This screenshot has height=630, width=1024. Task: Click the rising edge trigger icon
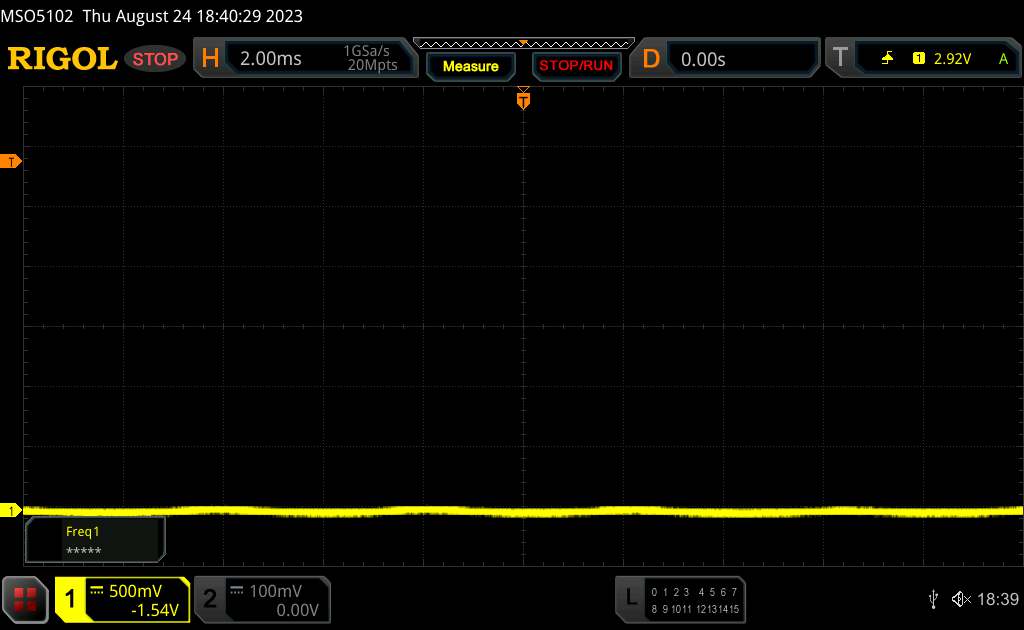[887, 59]
